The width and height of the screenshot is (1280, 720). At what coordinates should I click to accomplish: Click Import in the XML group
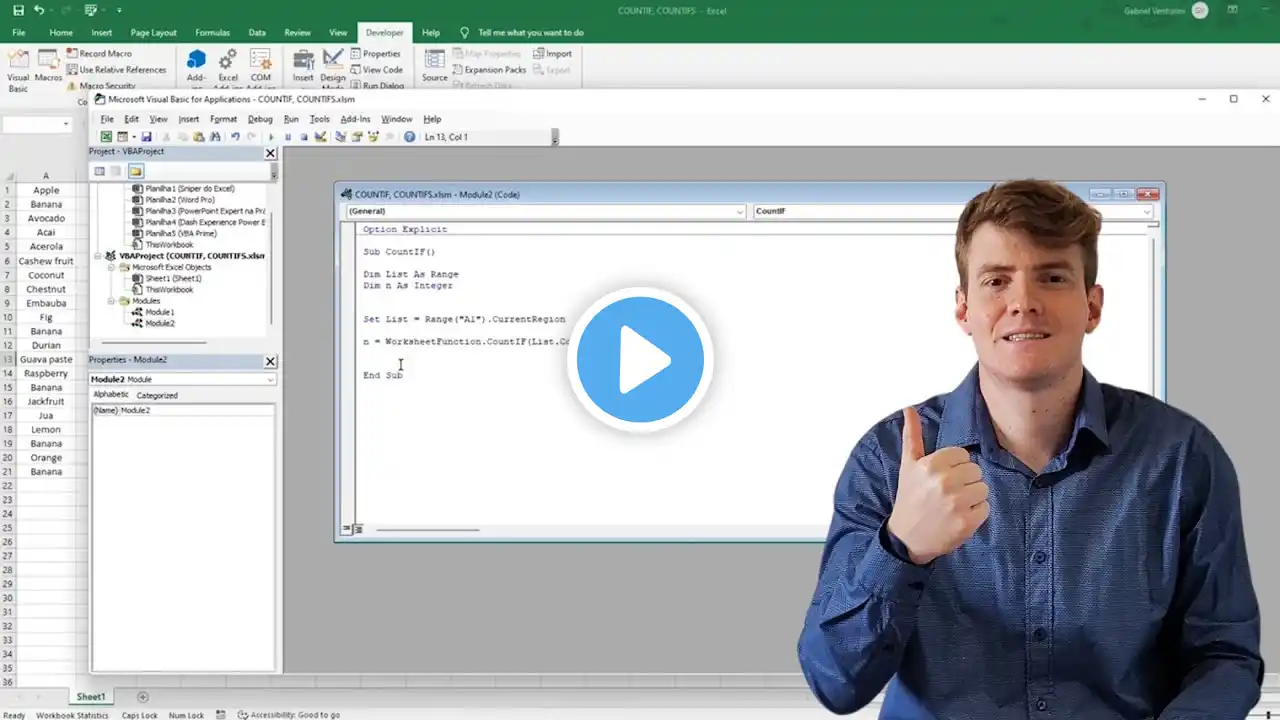552,54
